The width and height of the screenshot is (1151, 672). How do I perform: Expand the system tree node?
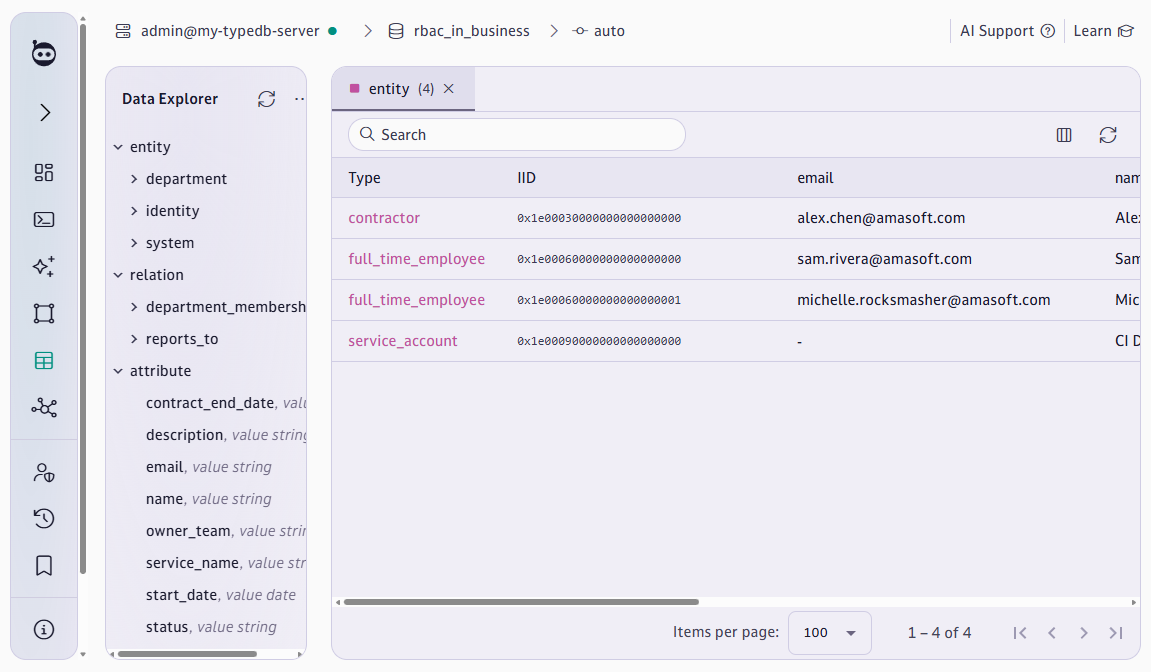point(134,243)
